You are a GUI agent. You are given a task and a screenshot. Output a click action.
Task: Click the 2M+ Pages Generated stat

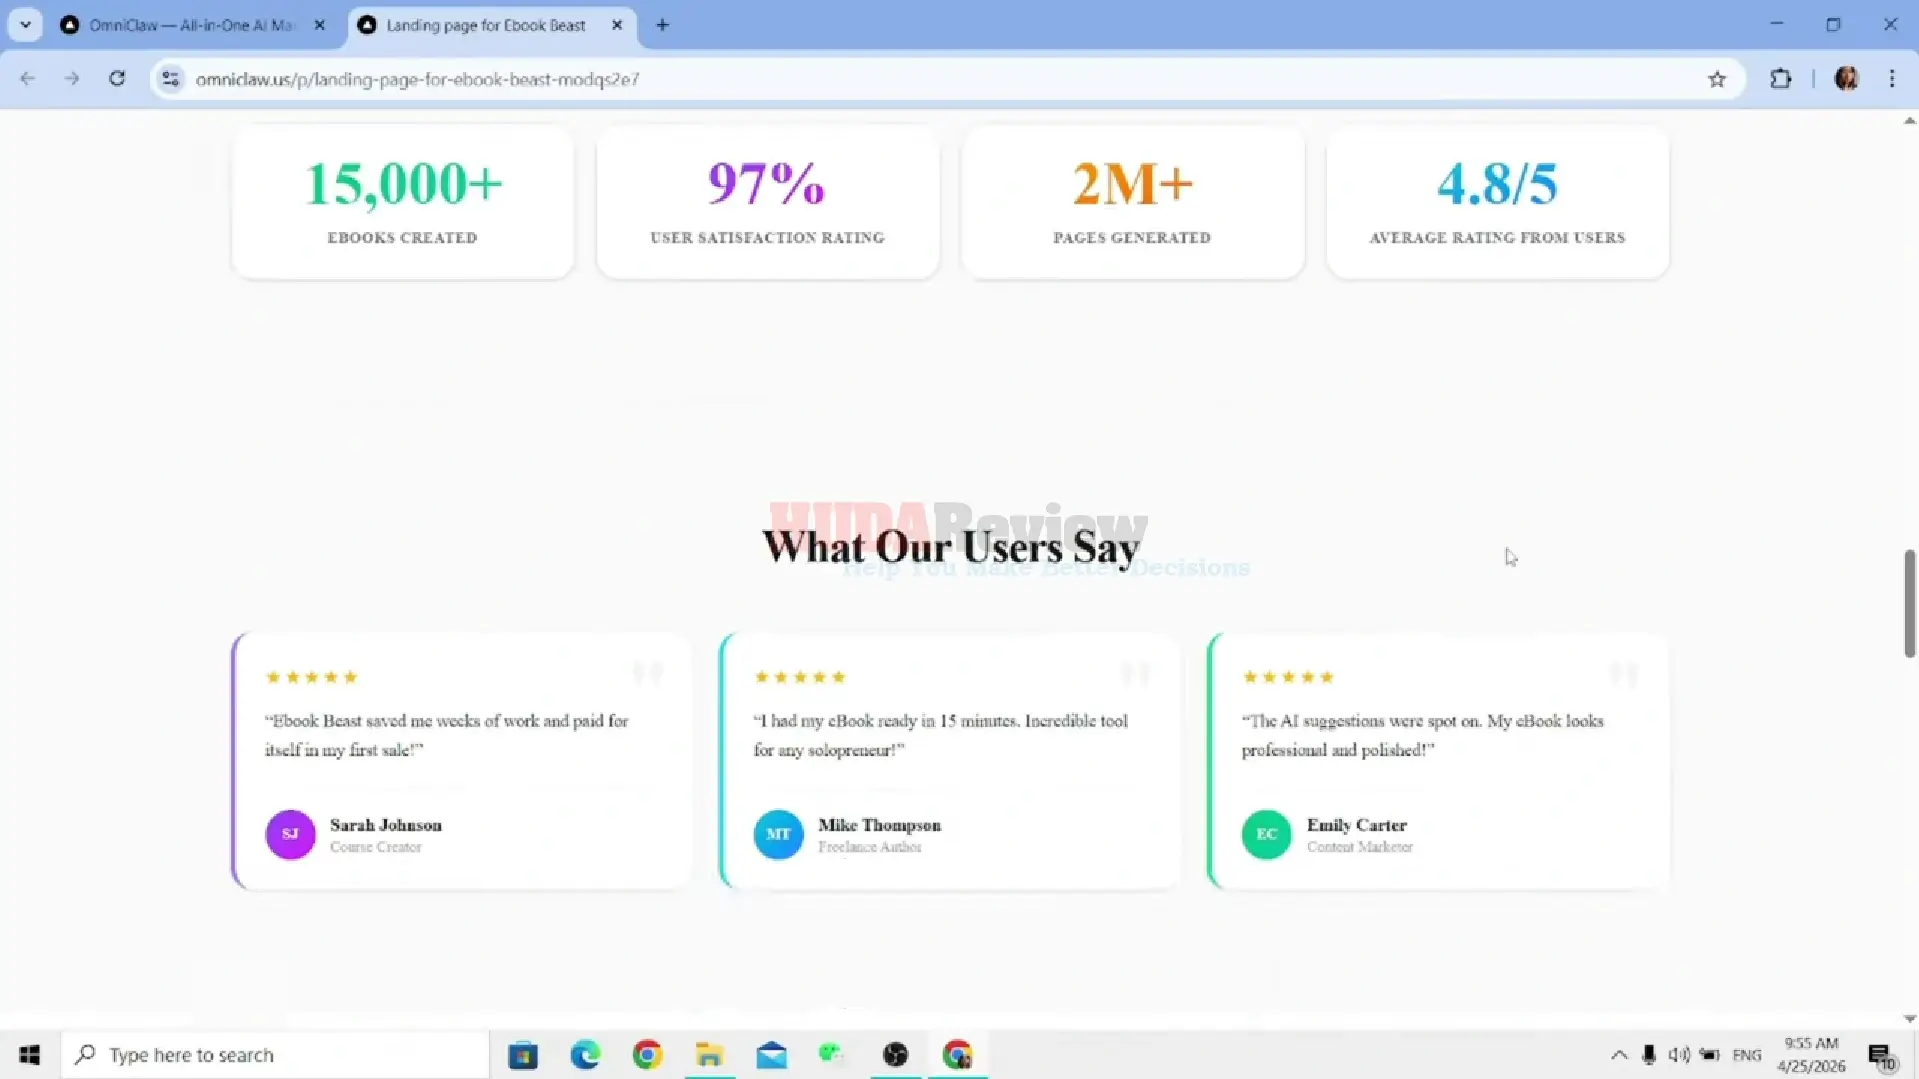tap(1132, 202)
